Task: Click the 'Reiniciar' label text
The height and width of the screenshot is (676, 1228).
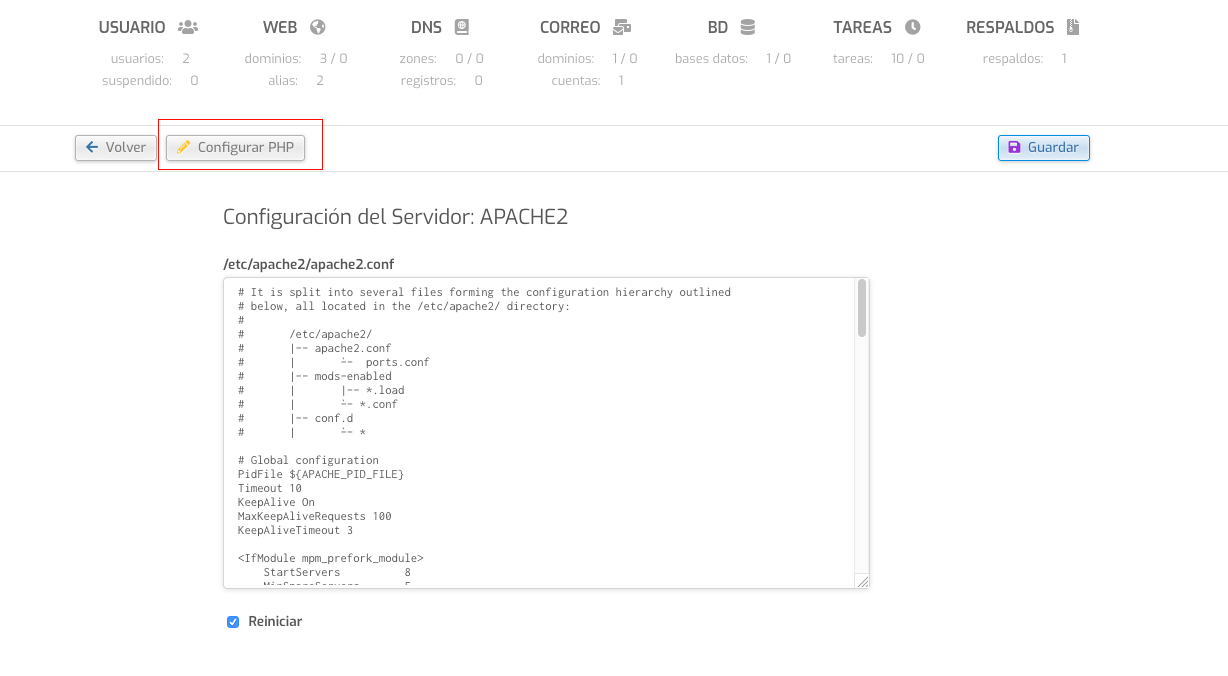Action: (275, 622)
